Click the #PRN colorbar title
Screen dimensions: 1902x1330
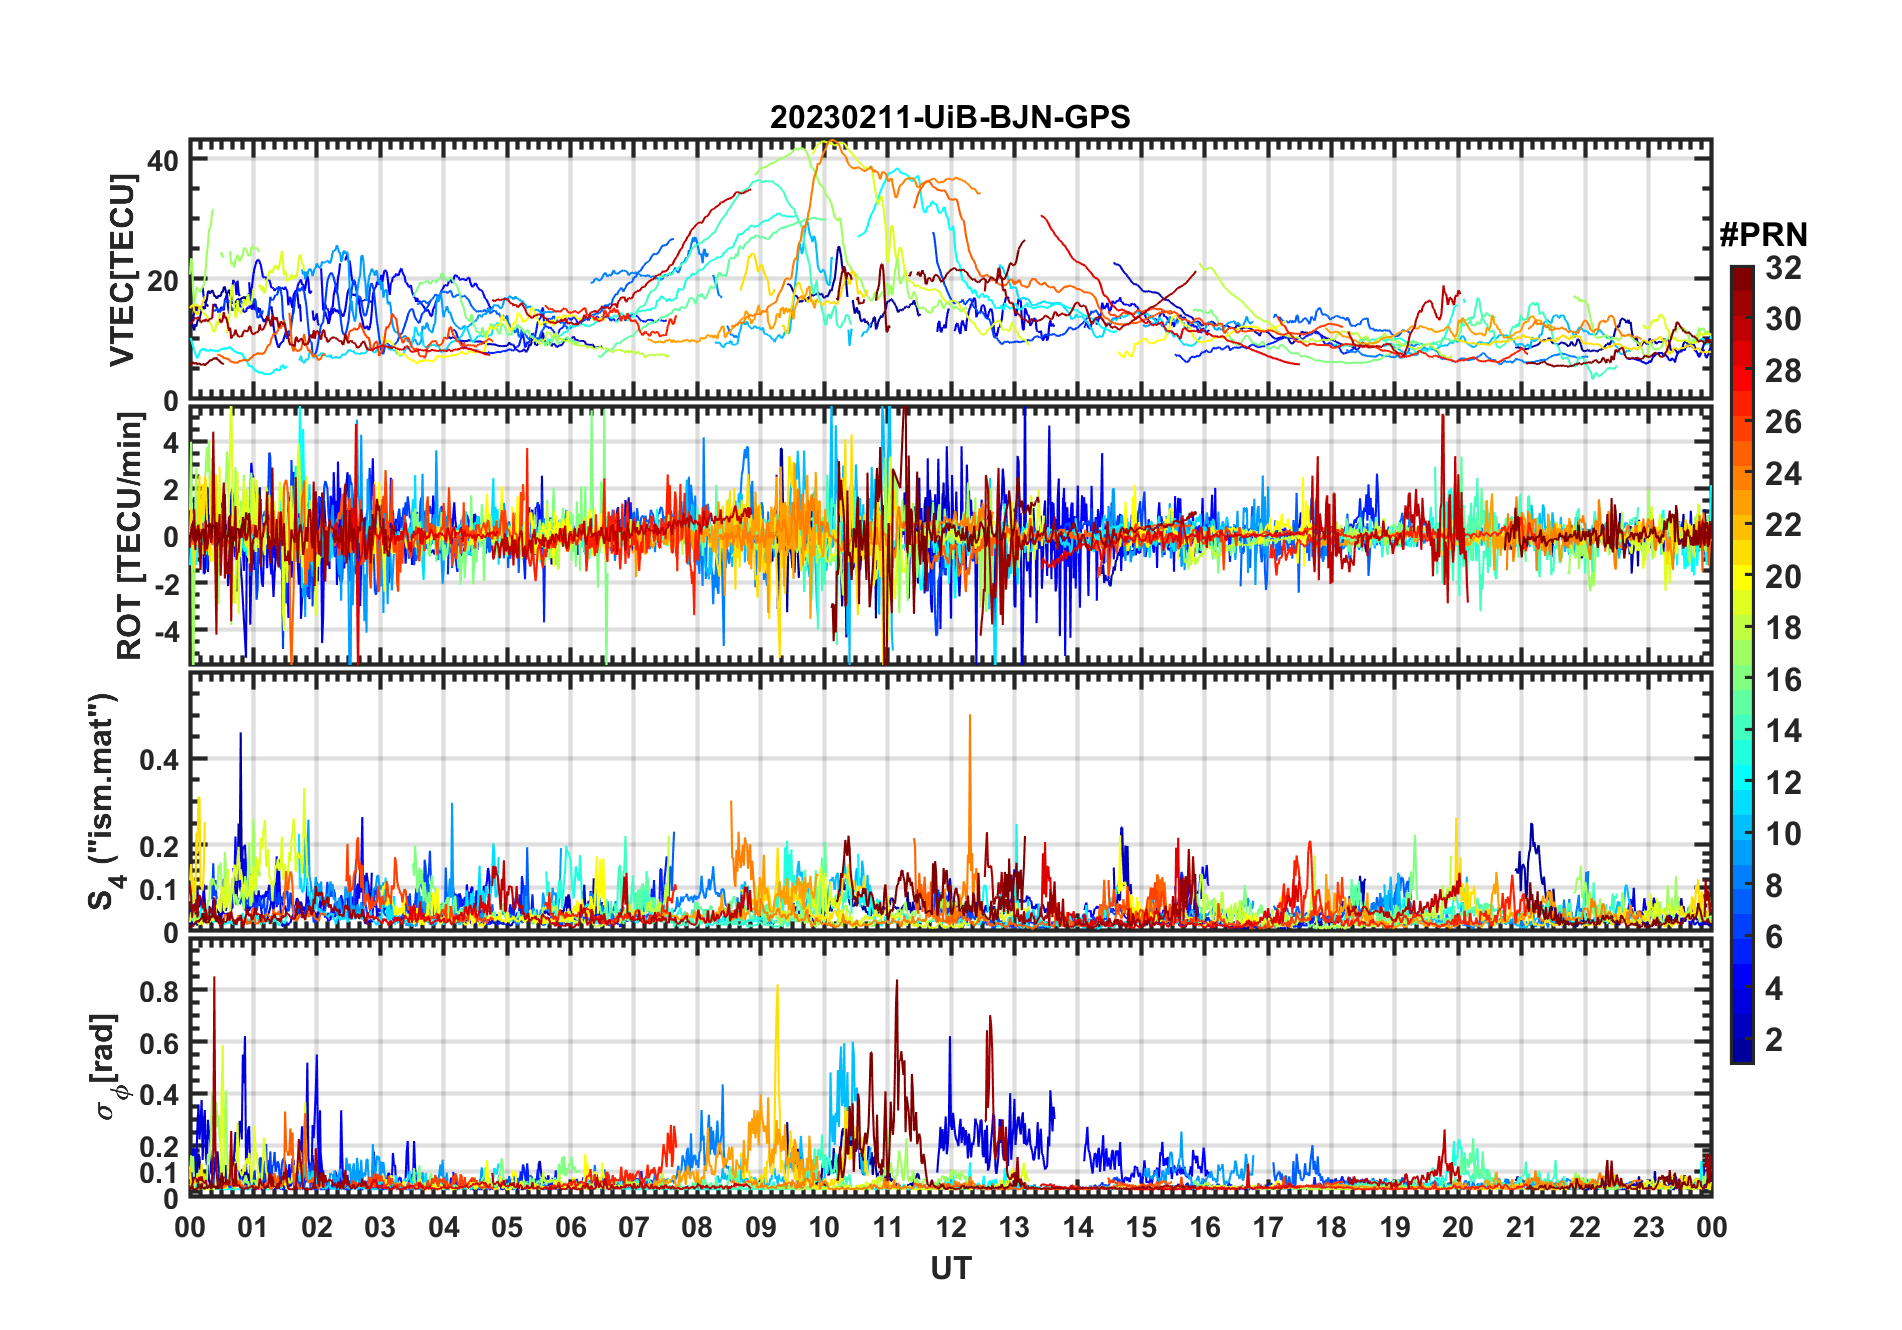pyautogui.click(x=1763, y=235)
